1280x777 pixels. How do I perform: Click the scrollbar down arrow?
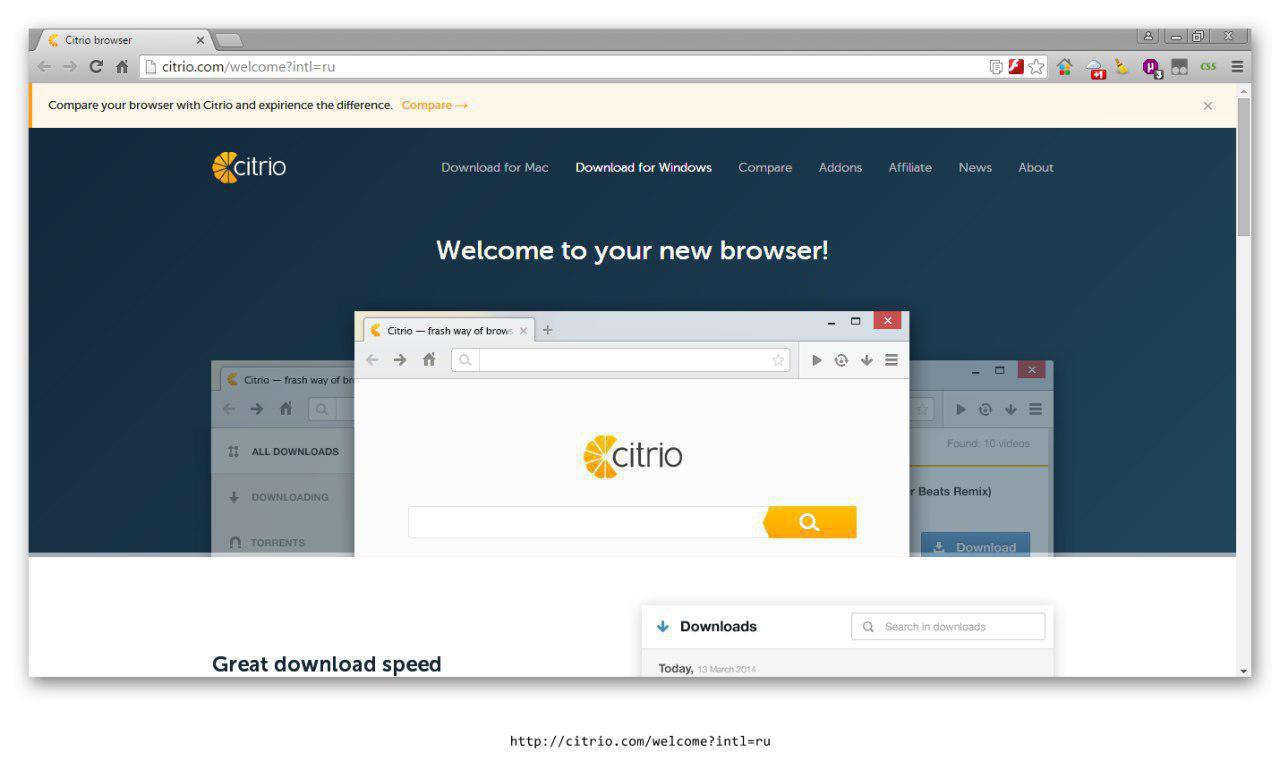[x=1244, y=670]
